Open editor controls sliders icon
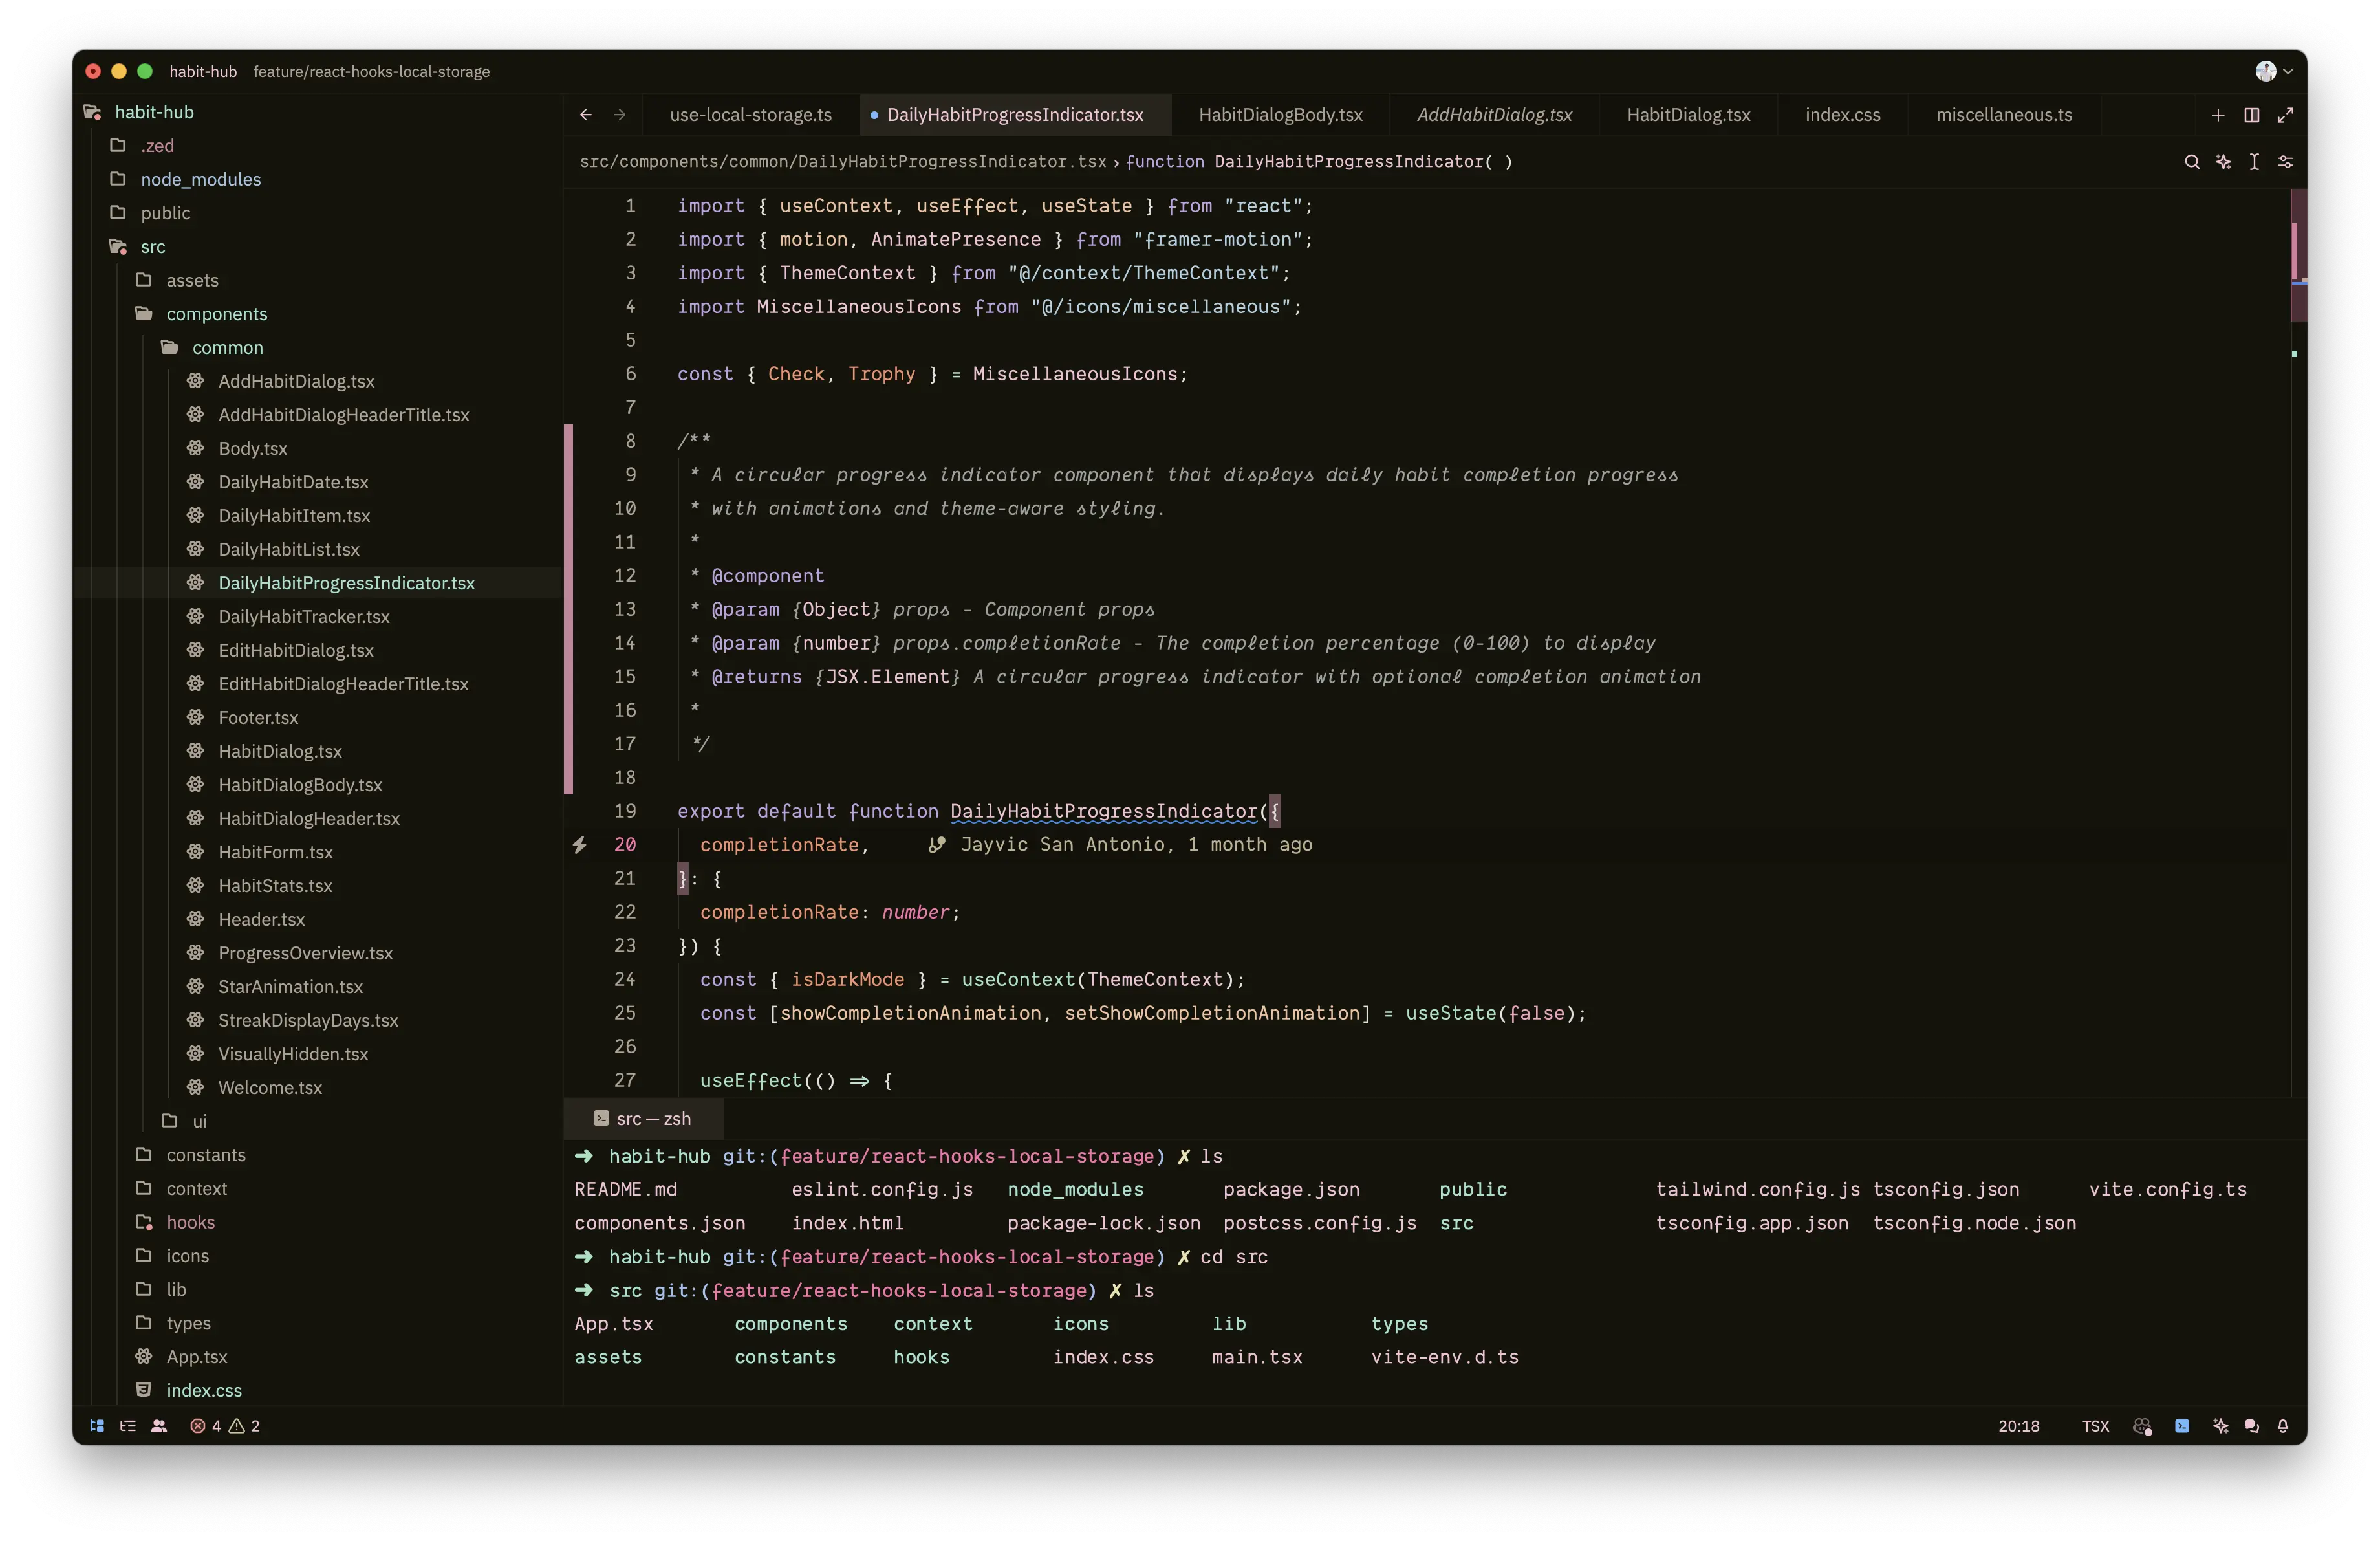2380x1541 pixels. (x=2285, y=162)
